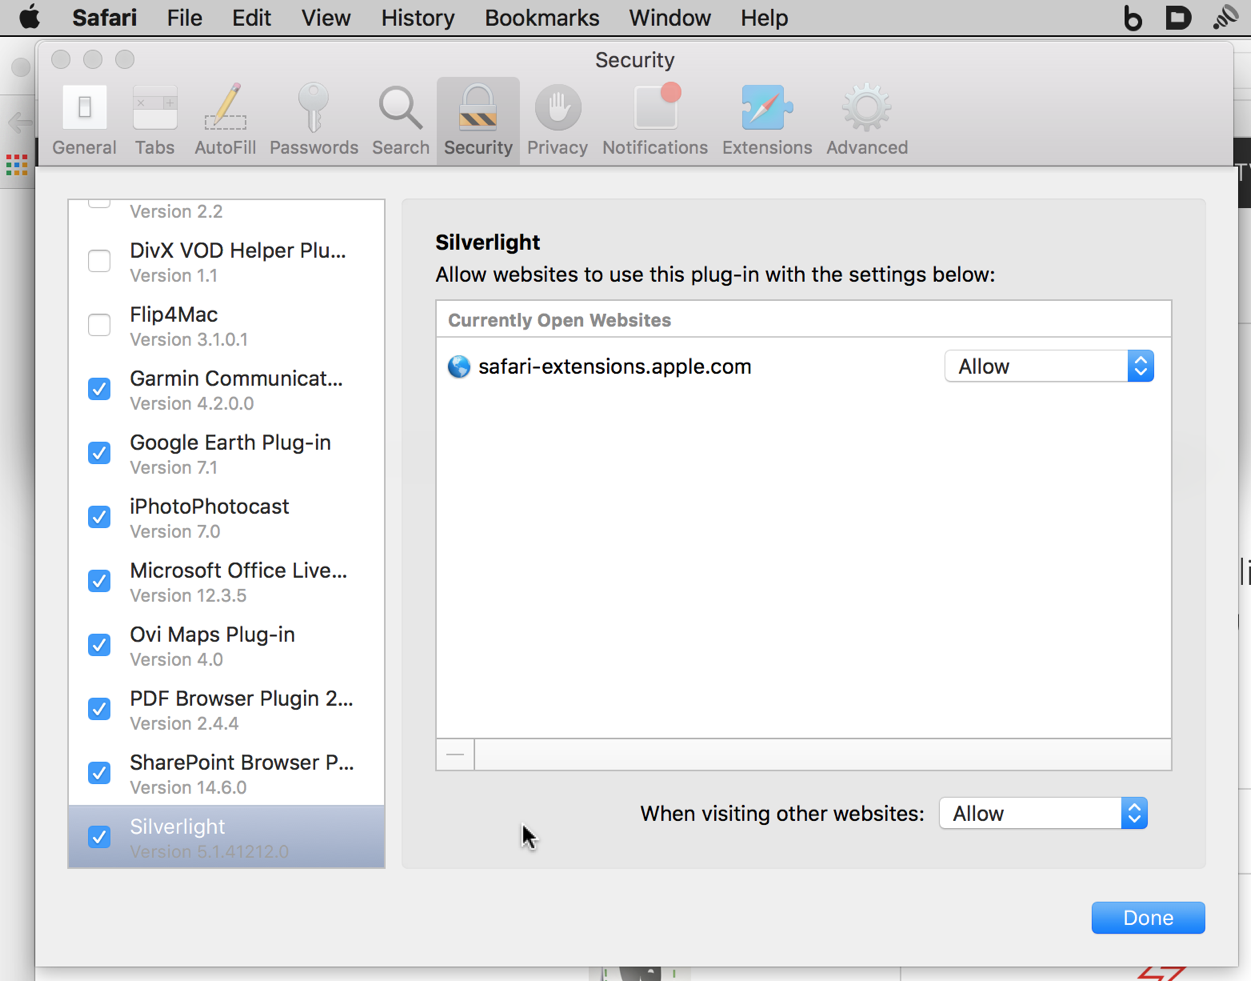Select the Security preferences pane

click(x=478, y=121)
